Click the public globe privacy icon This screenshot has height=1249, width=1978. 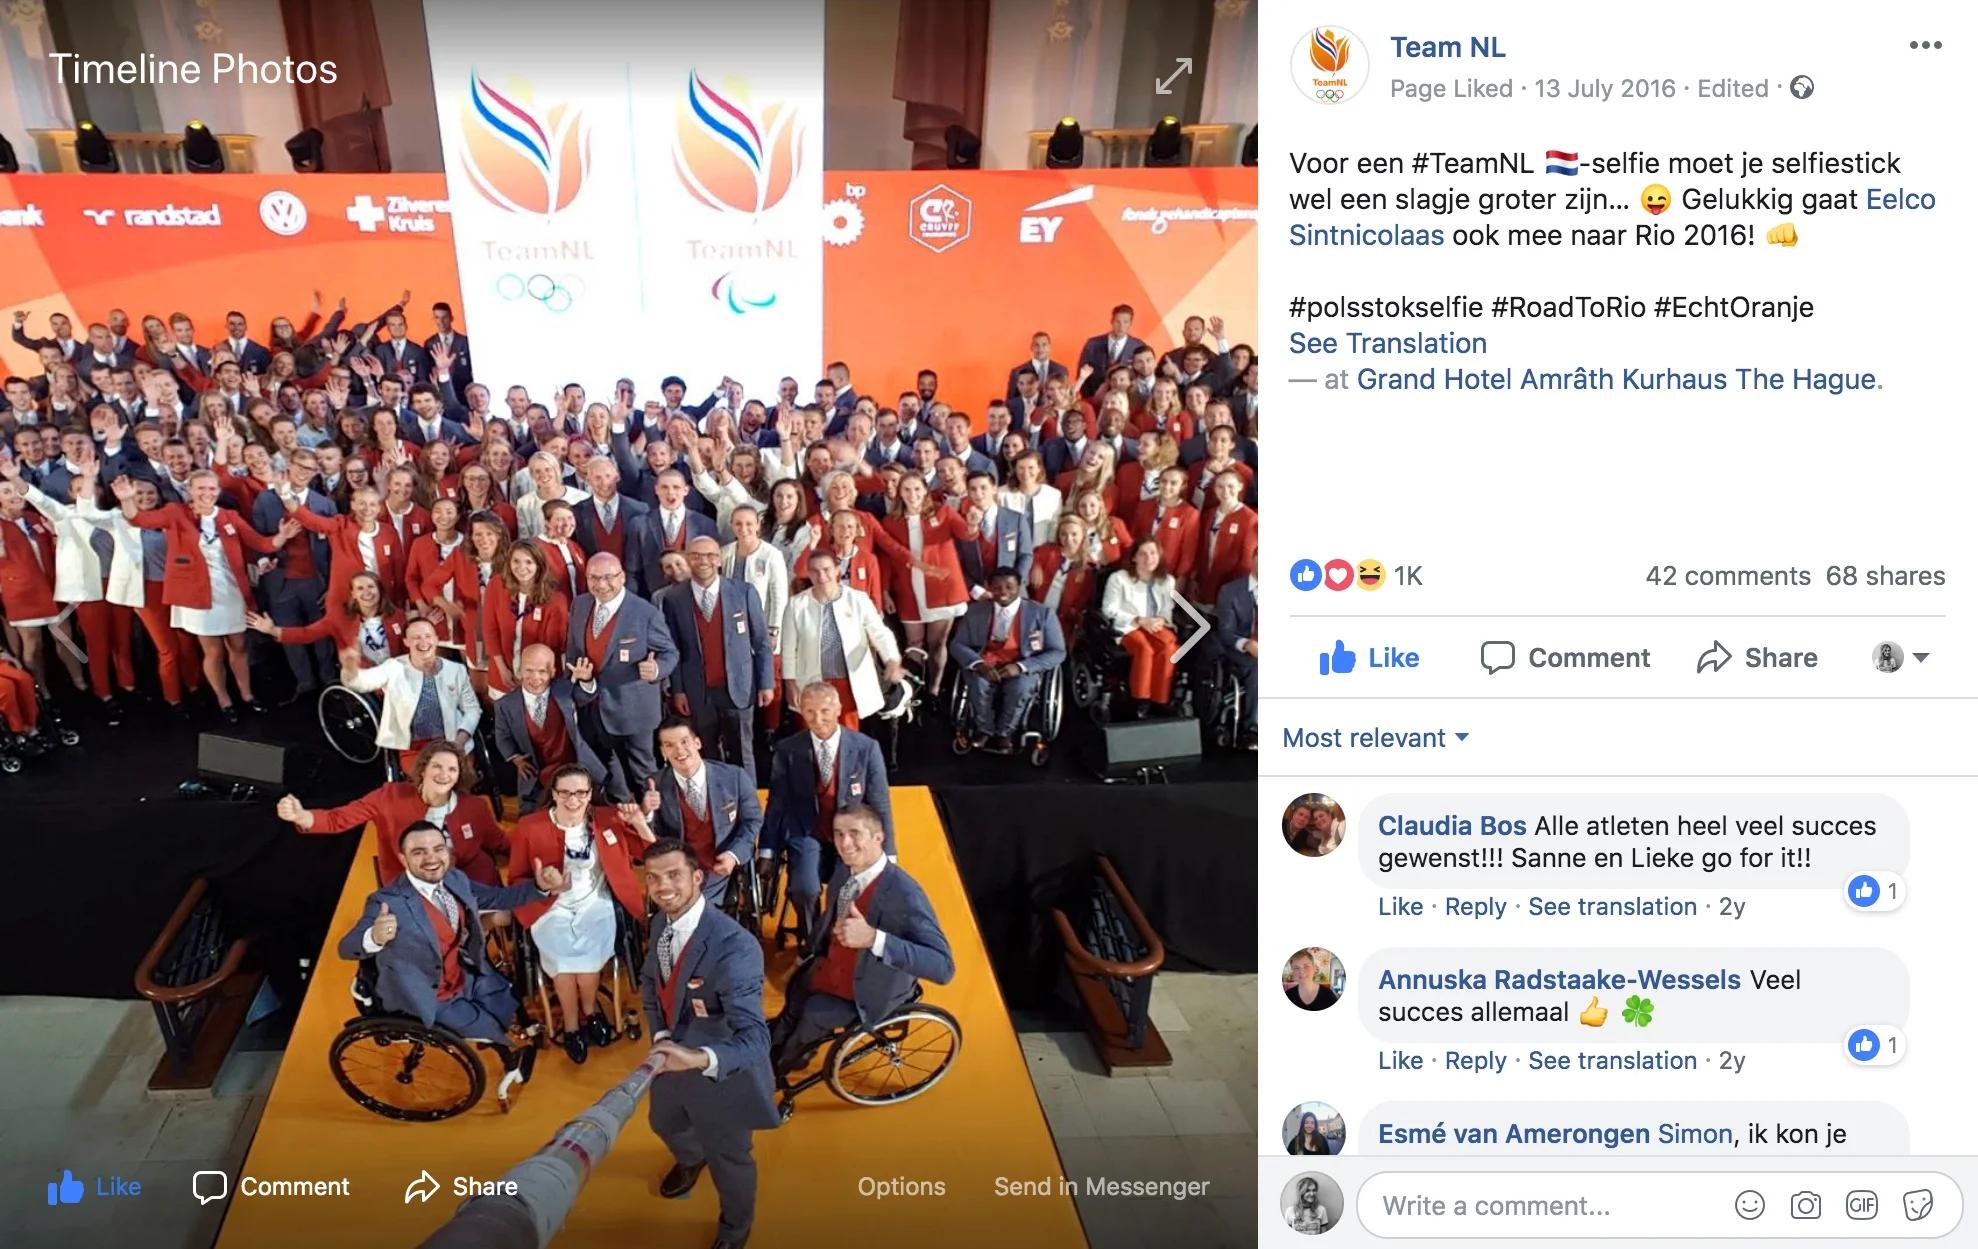pos(1802,88)
